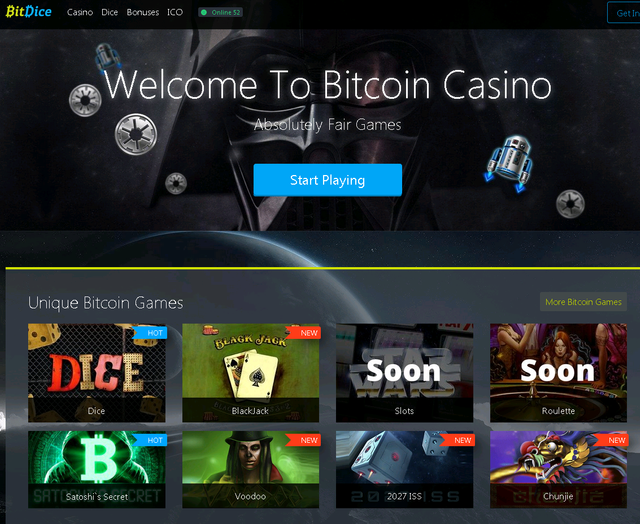Go to the Bonuses page
The height and width of the screenshot is (524, 640).
point(142,12)
